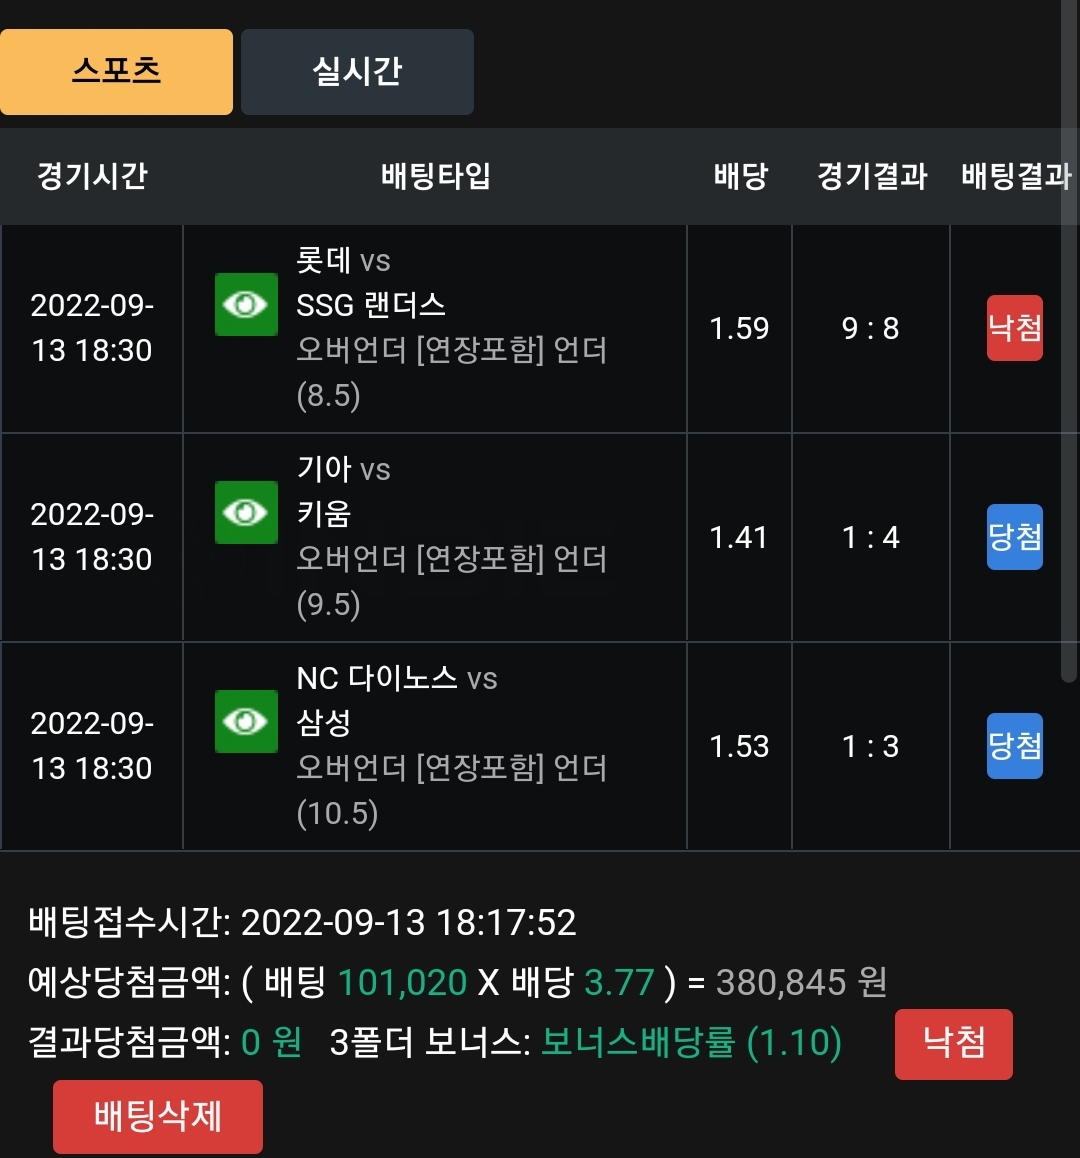
Task: Click the green eye icon for 기아 vs 키움
Action: [246, 513]
